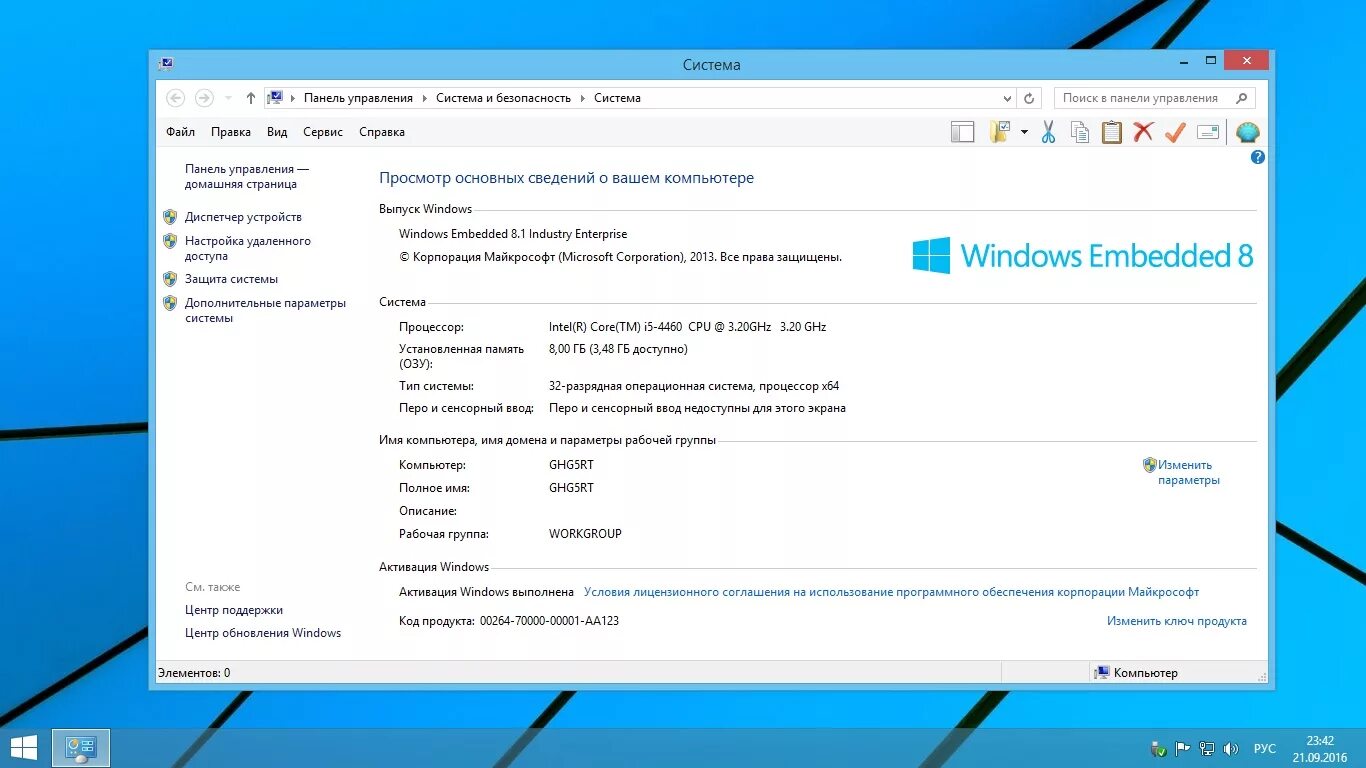Click the Control Panel taskbar button
The height and width of the screenshot is (768, 1366).
pos(81,748)
